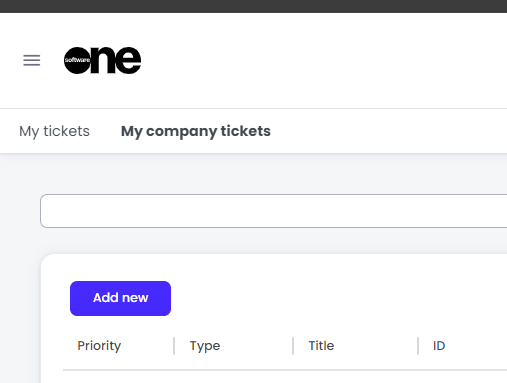Click gray background left of search box

20,211
